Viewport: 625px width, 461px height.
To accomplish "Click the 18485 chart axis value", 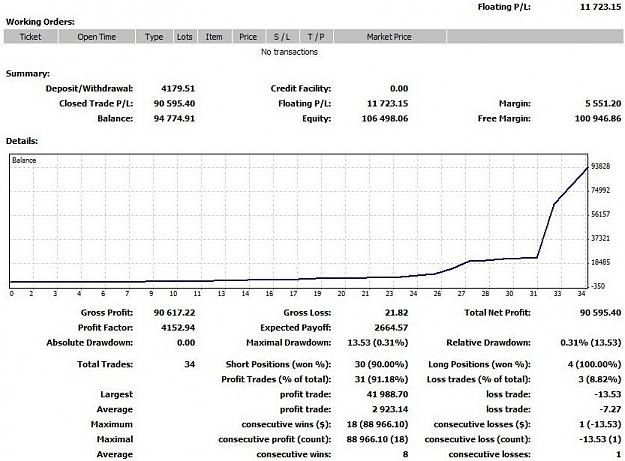I will (x=600, y=263).
